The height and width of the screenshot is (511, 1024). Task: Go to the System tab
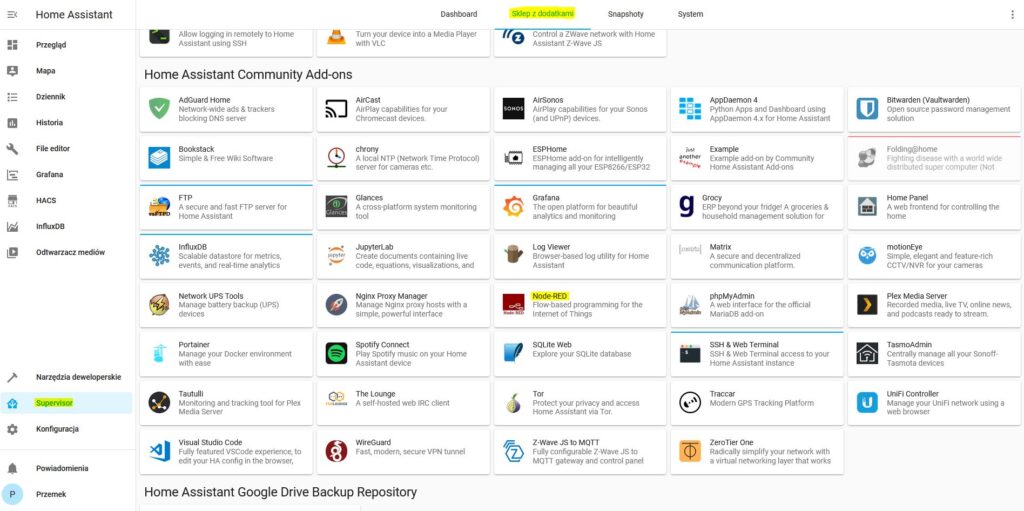pyautogui.click(x=690, y=15)
